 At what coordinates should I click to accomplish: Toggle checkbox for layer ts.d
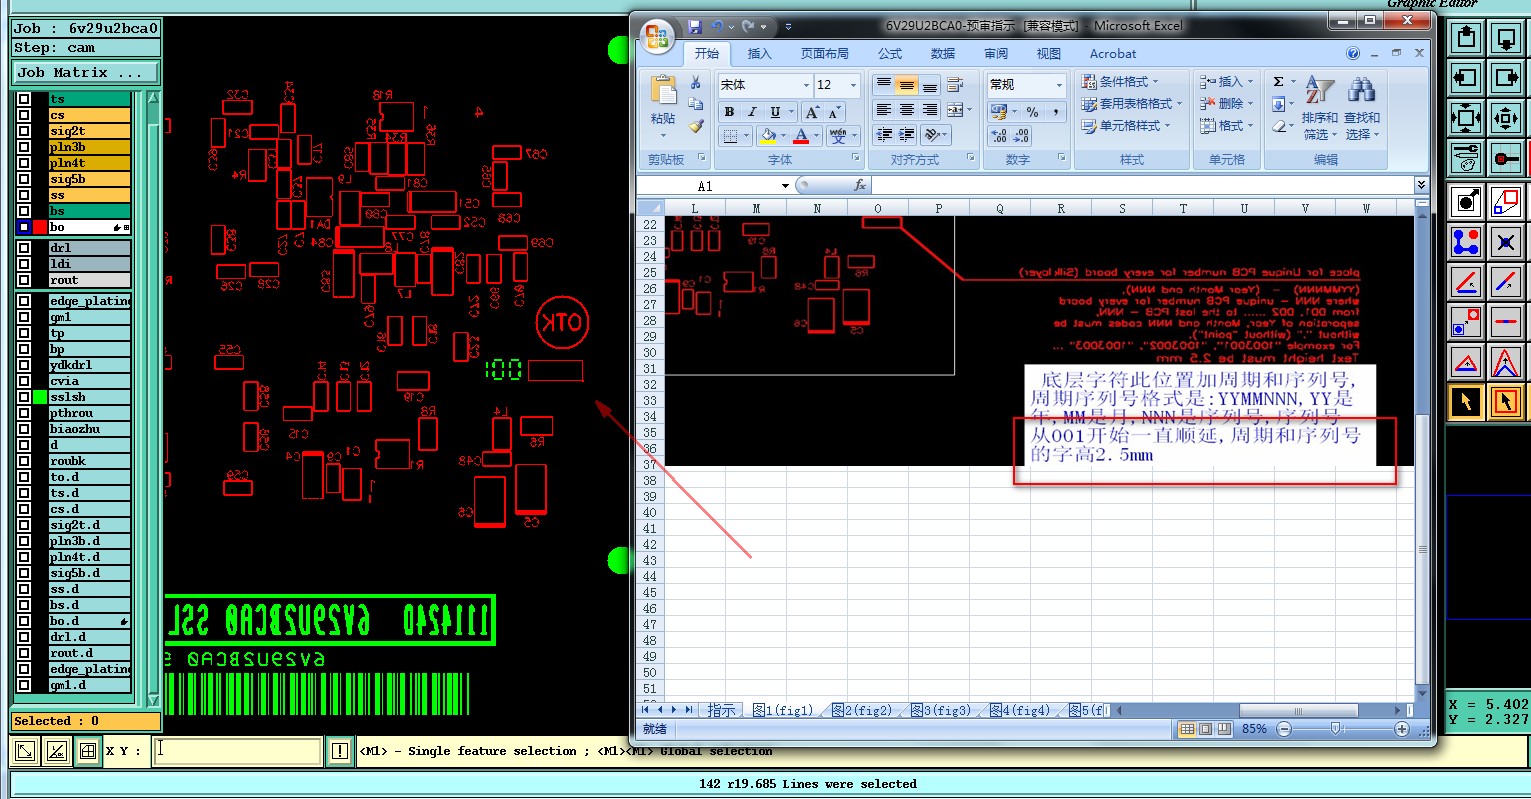click(x=24, y=493)
